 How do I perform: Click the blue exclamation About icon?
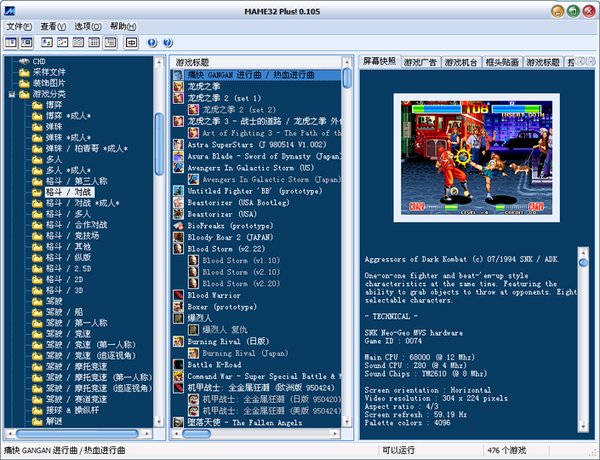(x=152, y=42)
